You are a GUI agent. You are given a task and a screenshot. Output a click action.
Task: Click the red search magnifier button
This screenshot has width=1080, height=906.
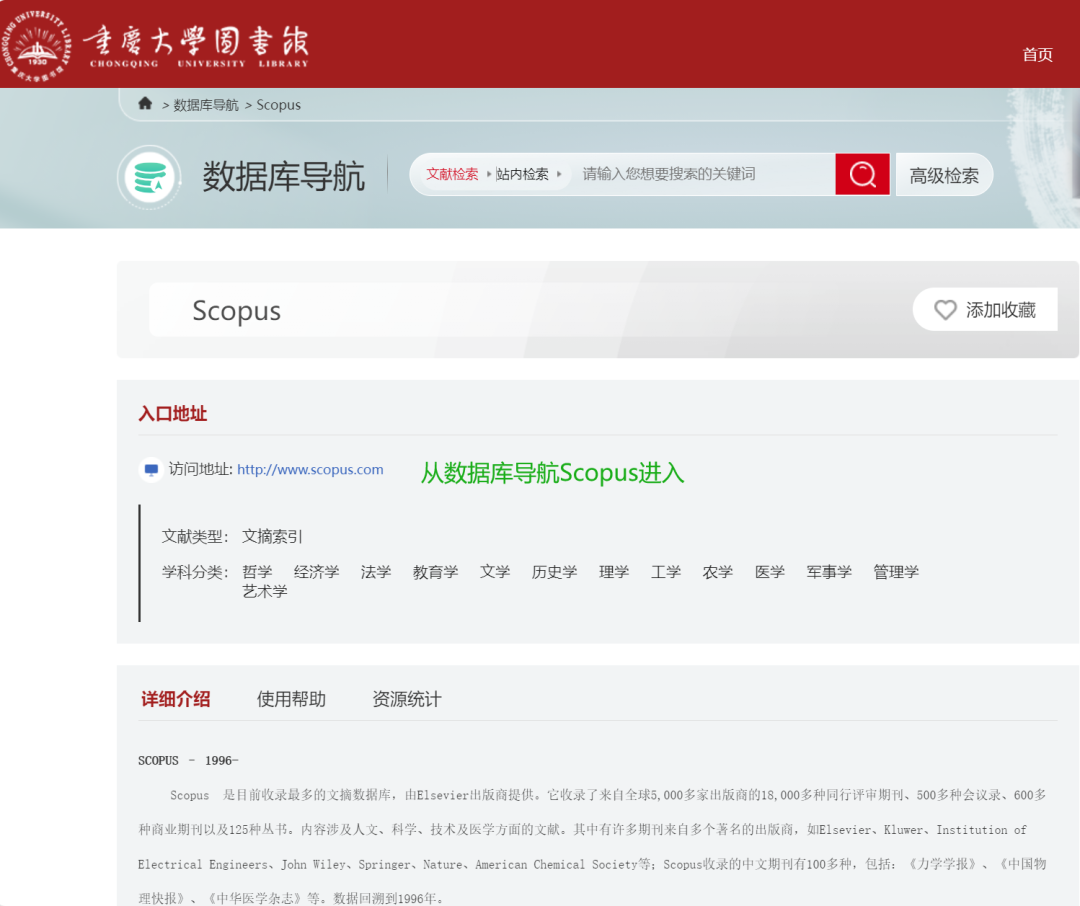coord(862,174)
